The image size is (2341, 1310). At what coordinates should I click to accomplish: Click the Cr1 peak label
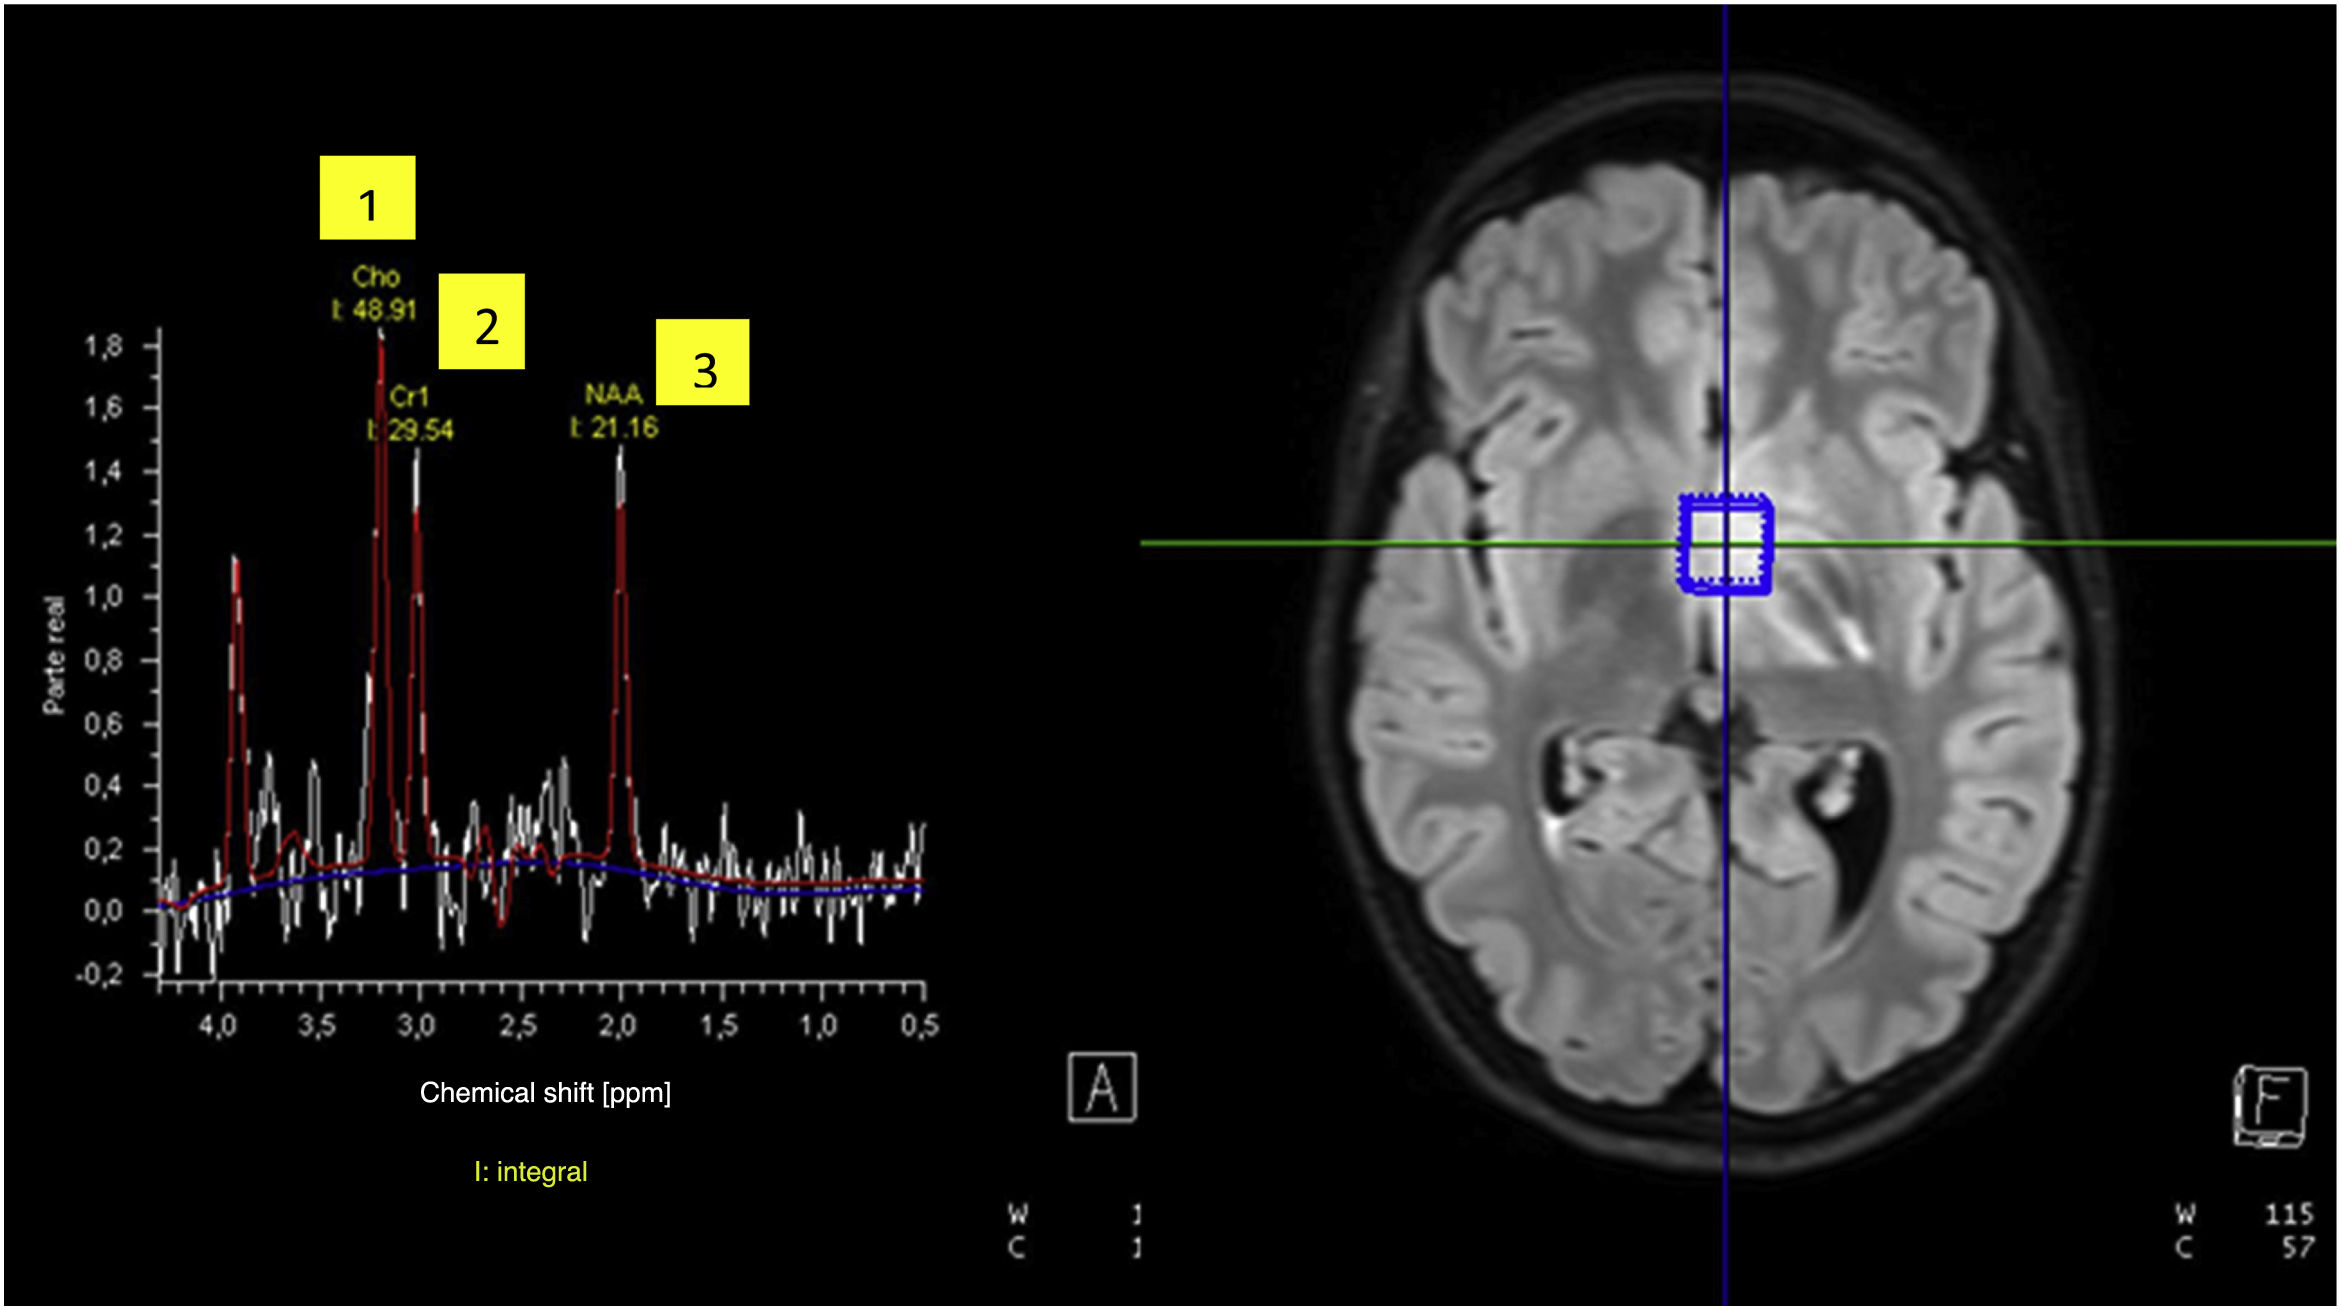point(408,397)
